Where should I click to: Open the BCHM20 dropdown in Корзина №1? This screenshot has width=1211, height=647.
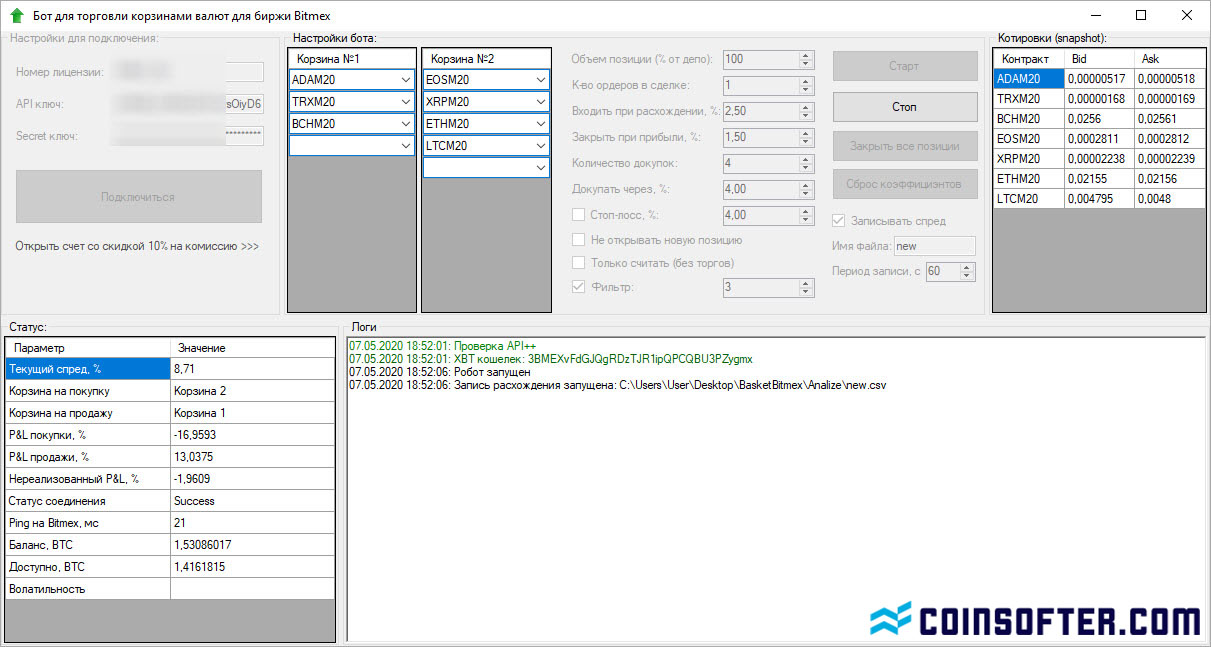[x=405, y=123]
